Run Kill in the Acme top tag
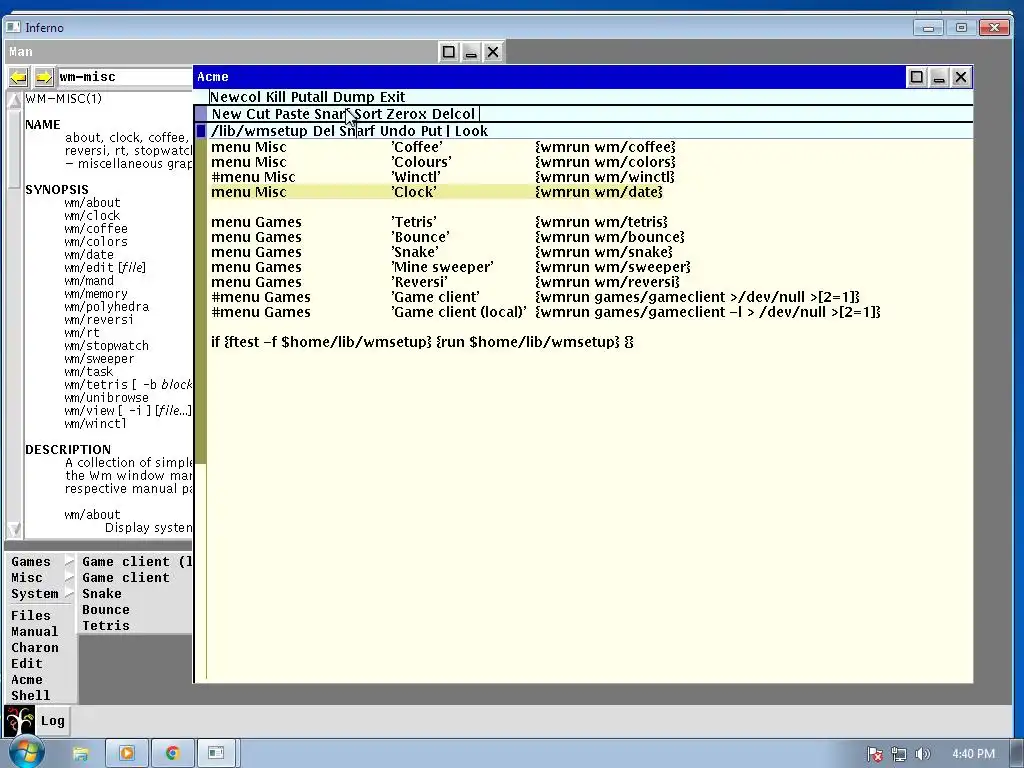This screenshot has height=768, width=1024. 275,97
